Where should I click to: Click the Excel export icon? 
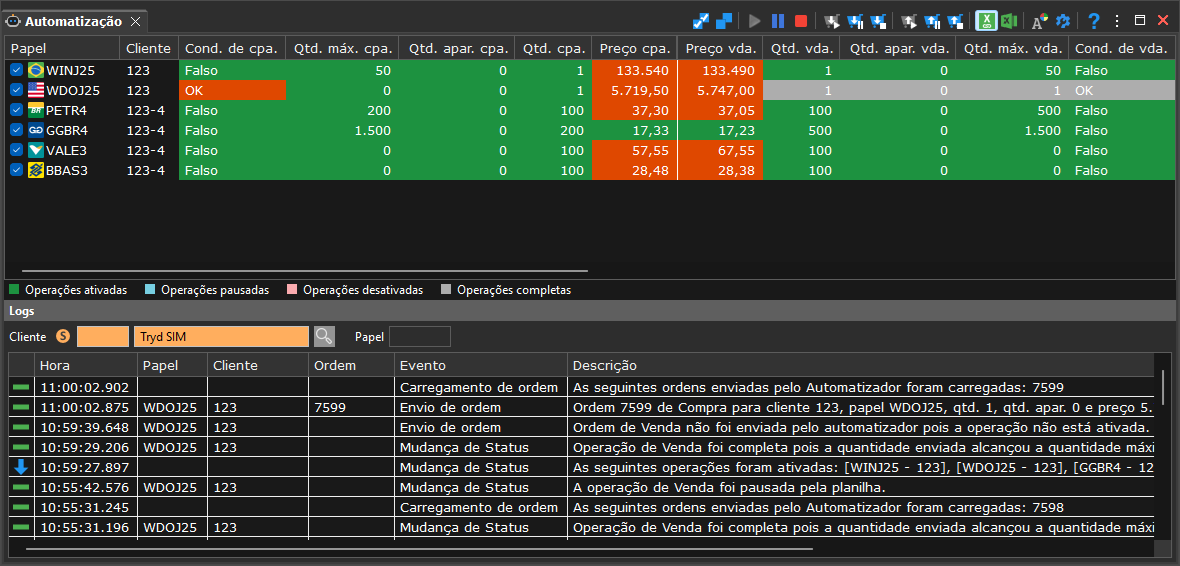tap(1009, 21)
